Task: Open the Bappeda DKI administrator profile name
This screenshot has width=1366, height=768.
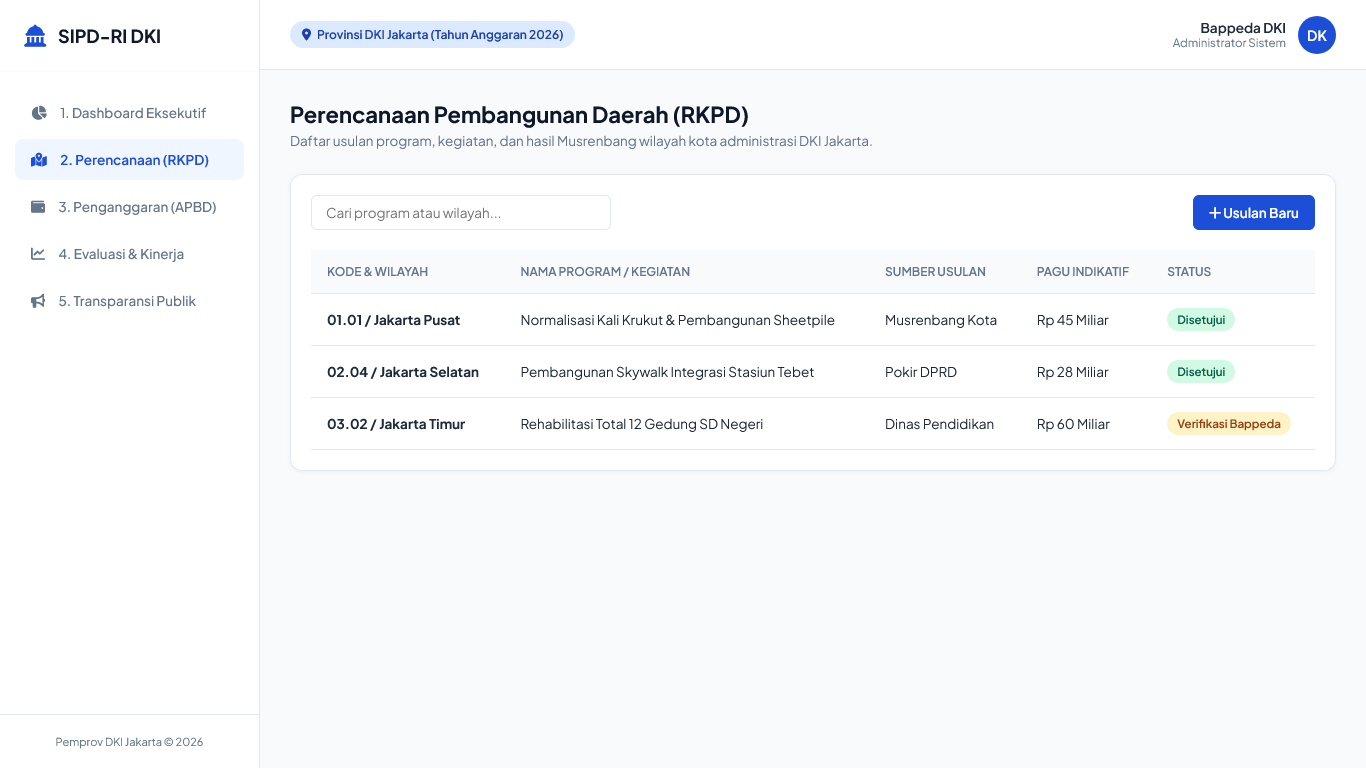Action: pyautogui.click(x=1243, y=28)
